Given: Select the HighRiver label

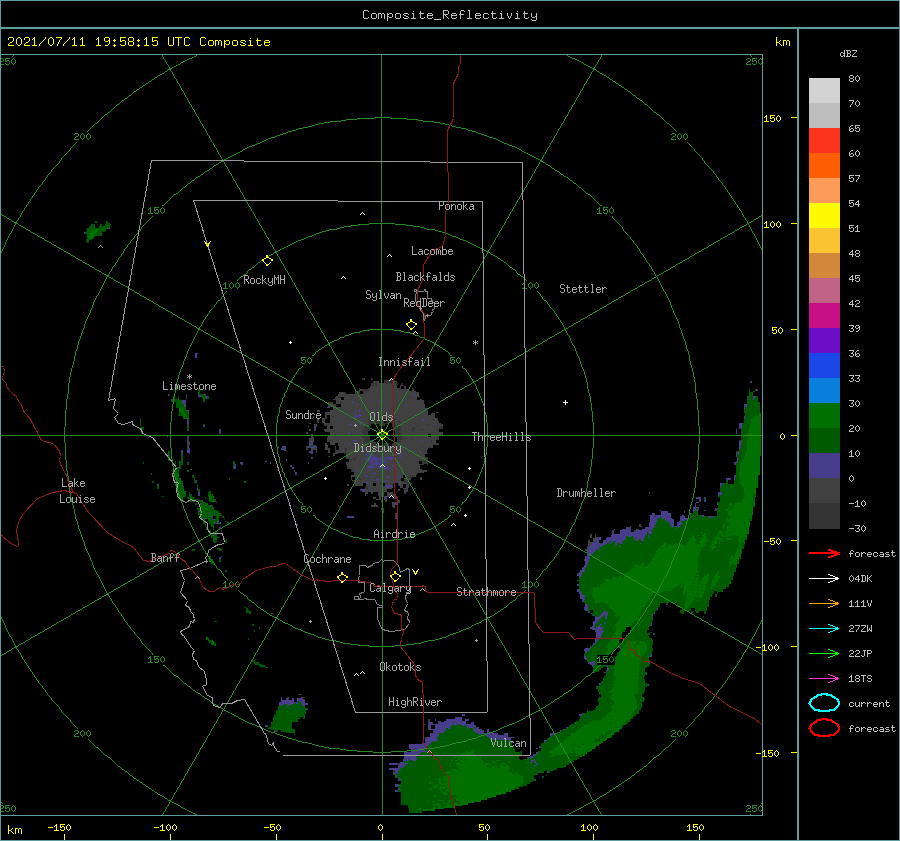Looking at the screenshot, I should point(415,702).
